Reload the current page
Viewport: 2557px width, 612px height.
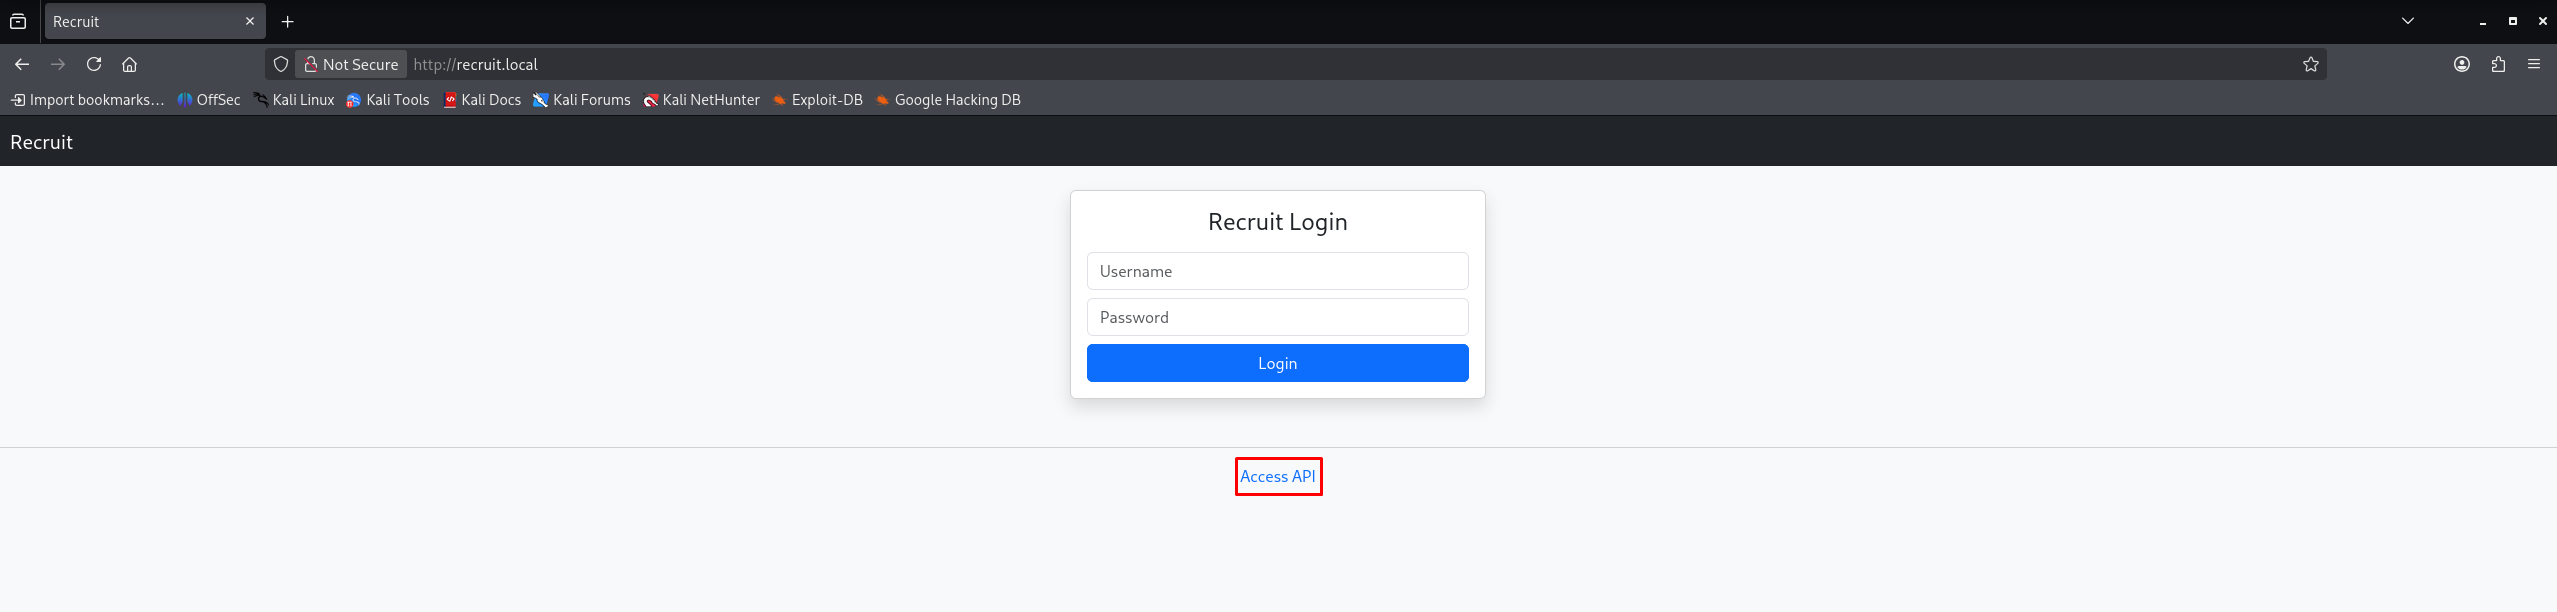[94, 64]
